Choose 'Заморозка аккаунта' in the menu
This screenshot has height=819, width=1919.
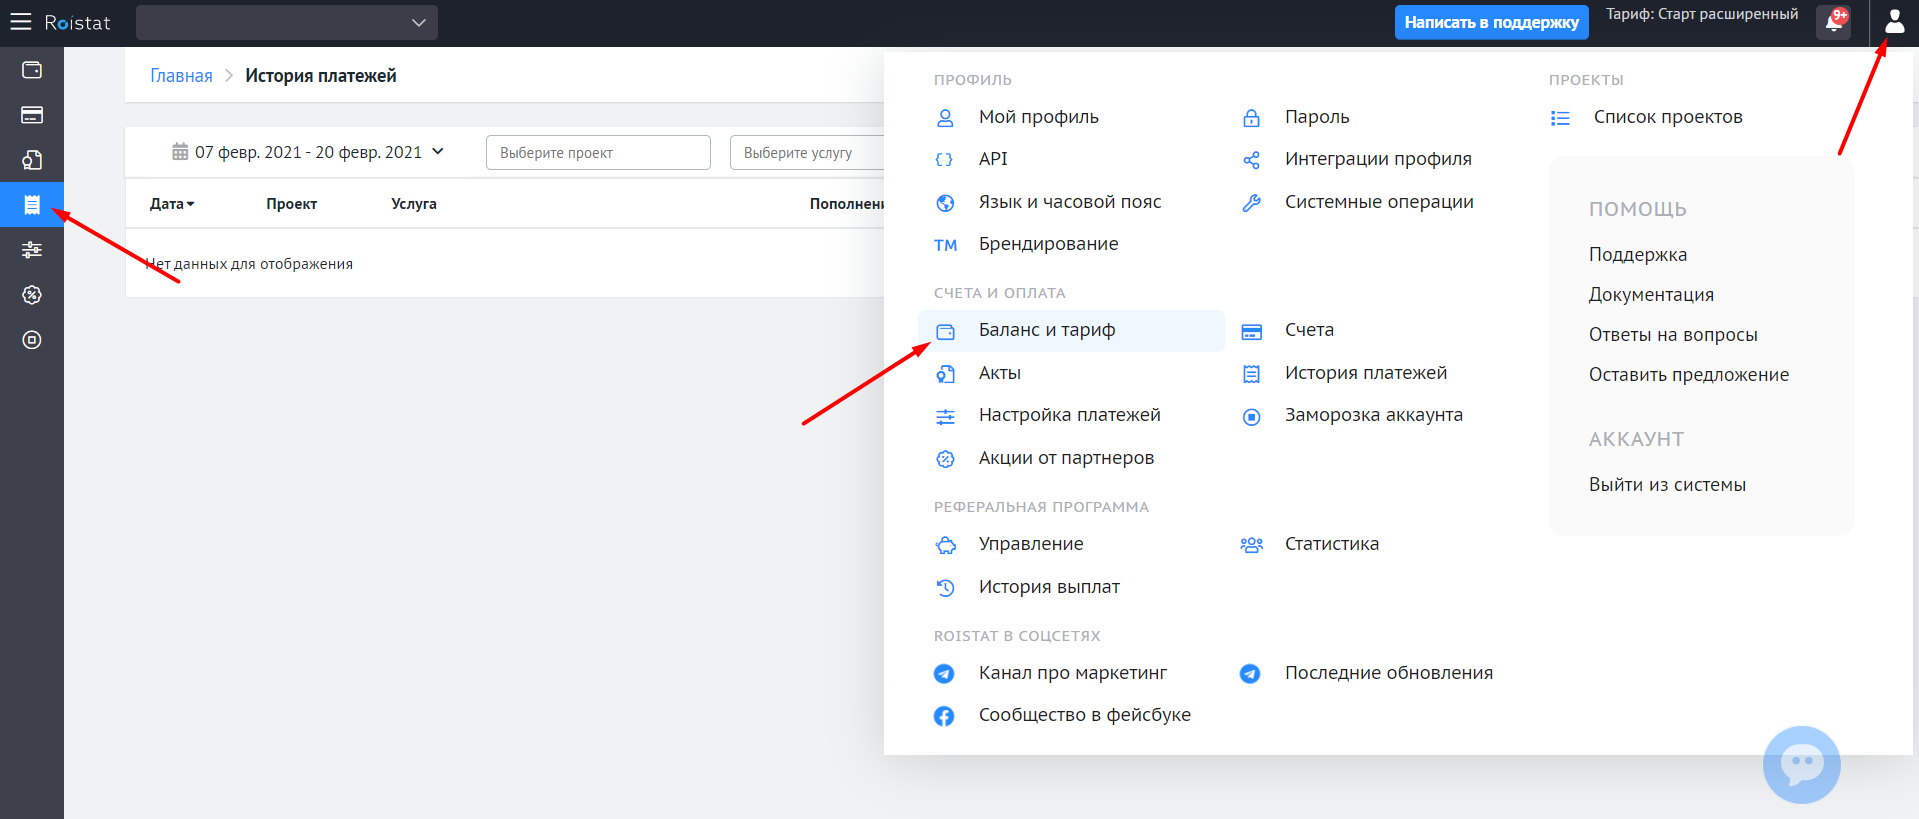[1373, 415]
